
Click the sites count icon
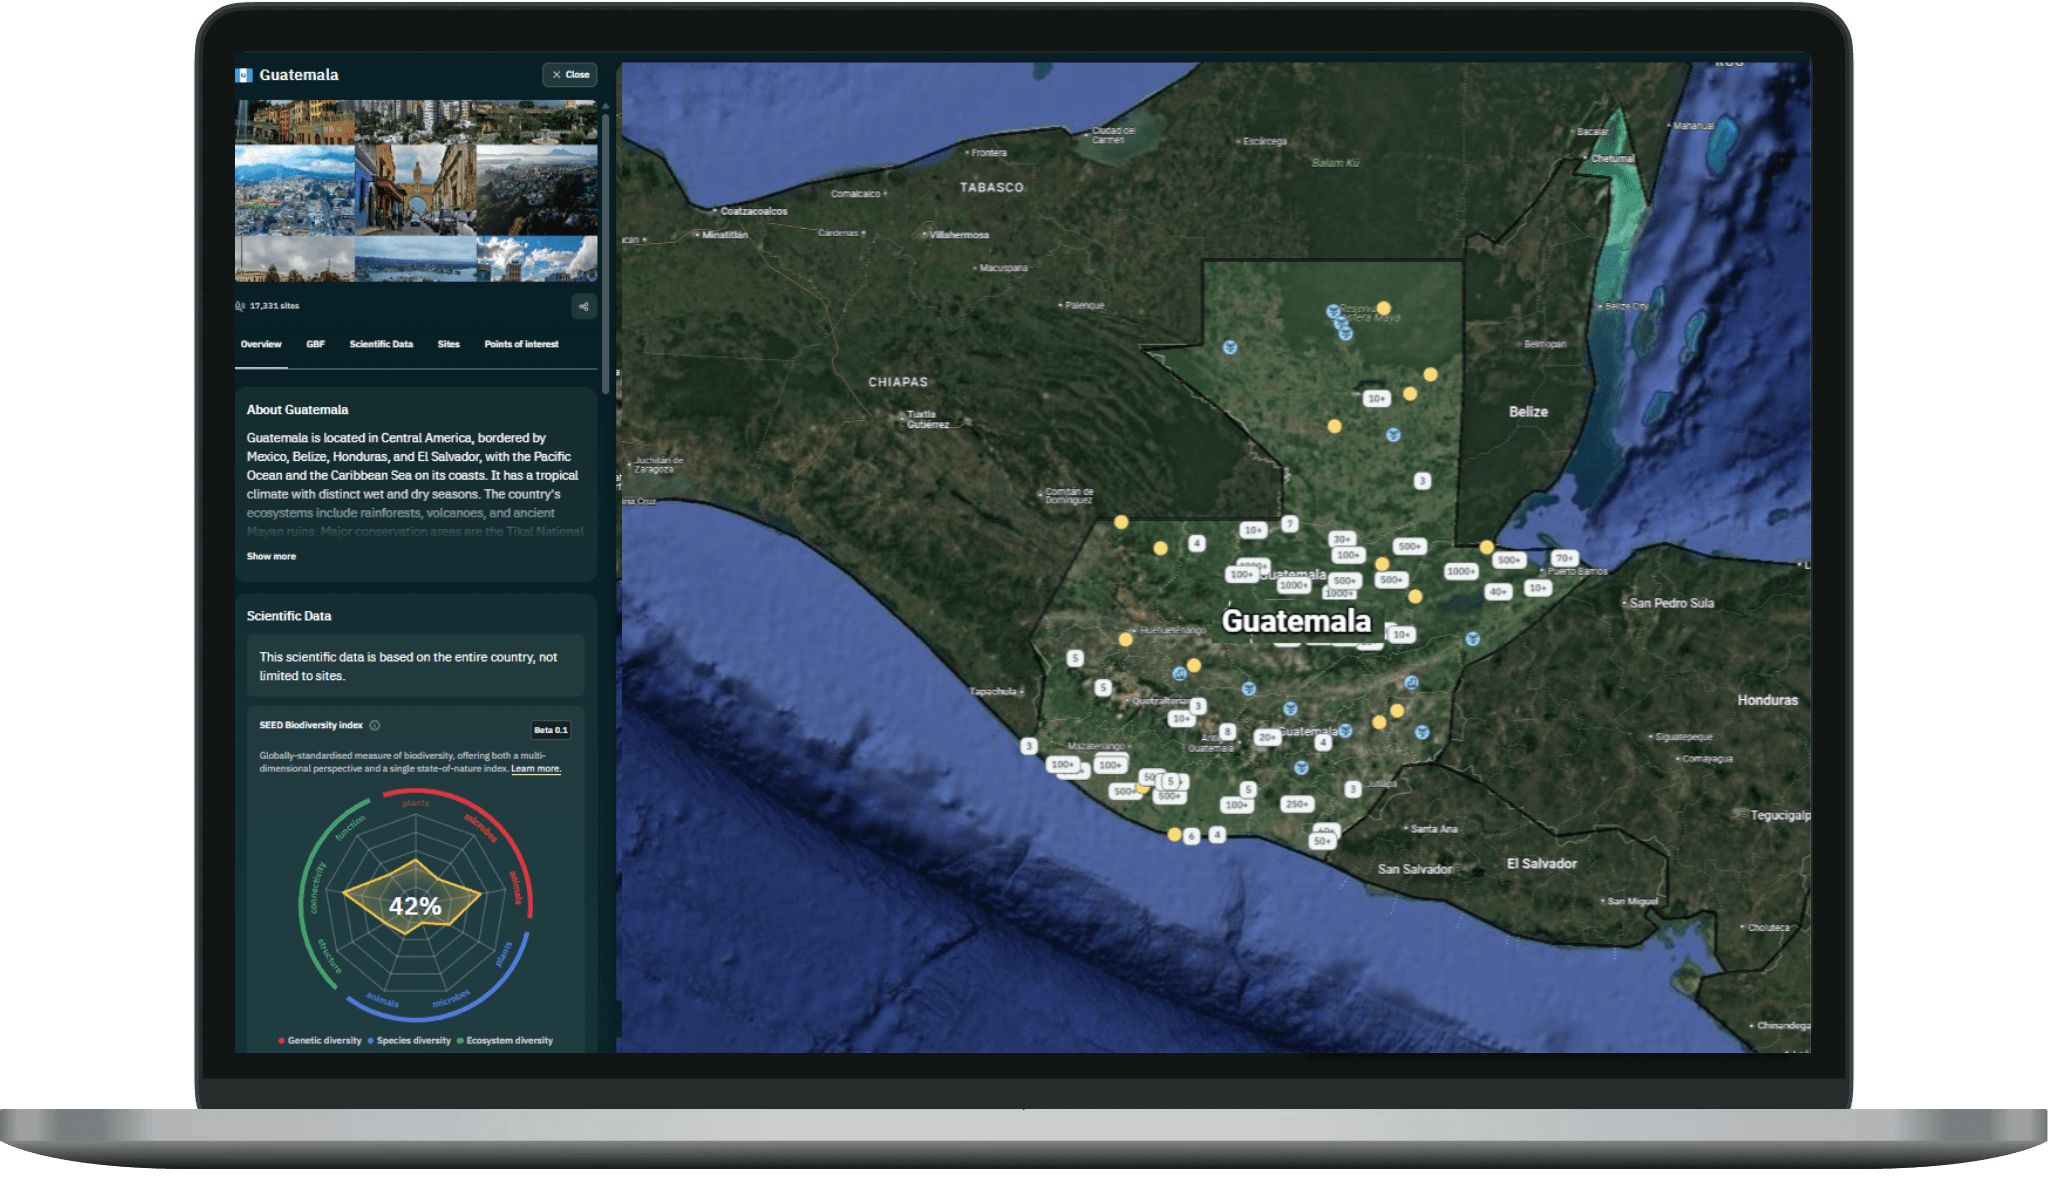coord(240,306)
